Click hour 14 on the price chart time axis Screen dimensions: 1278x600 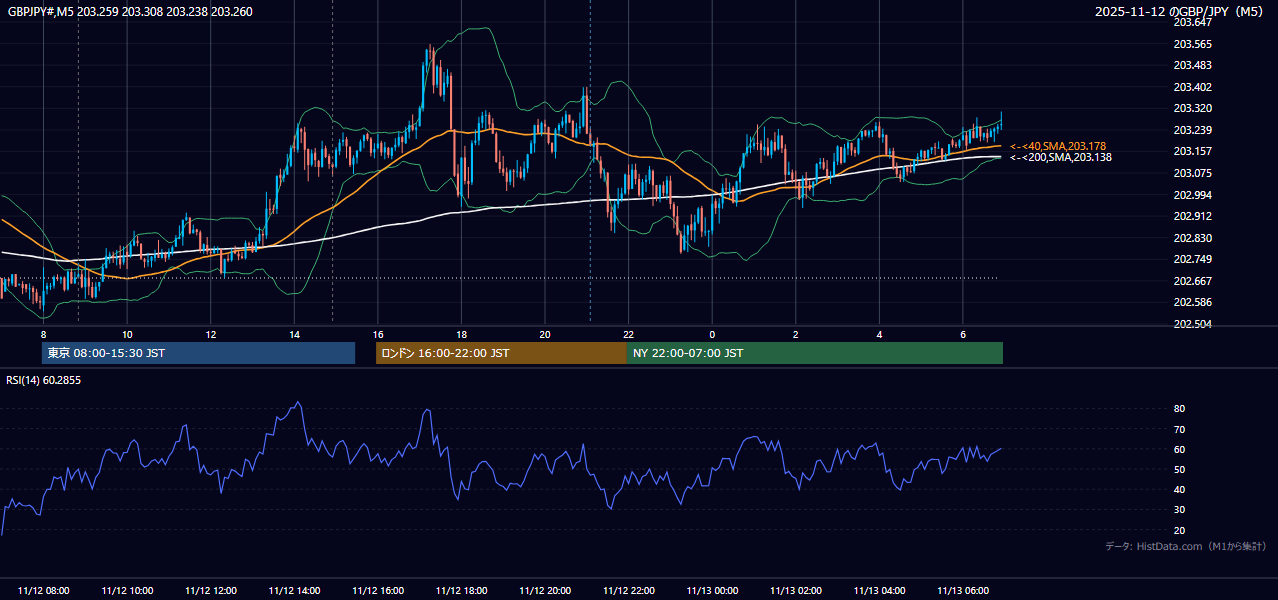294,334
